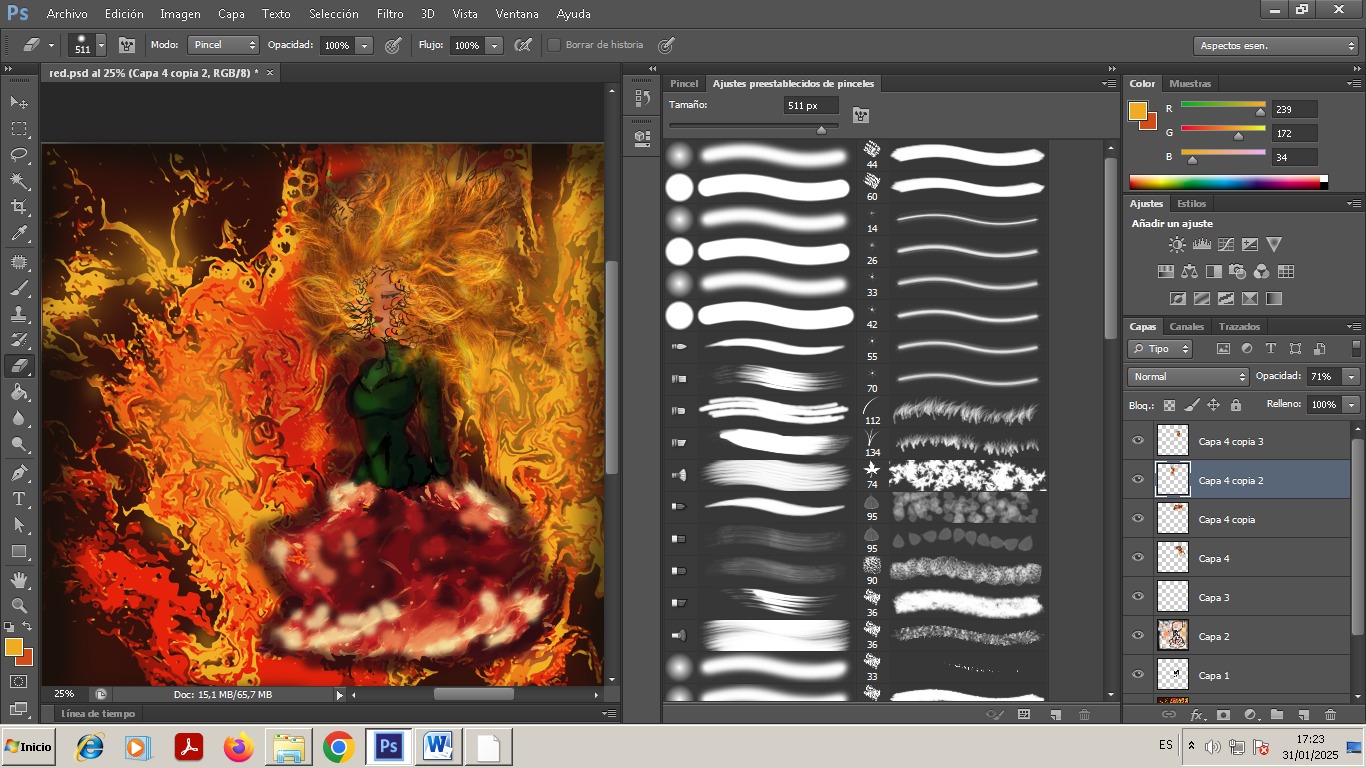Click the Curves adjustment icon
The width and height of the screenshot is (1366, 768).
(1225, 244)
